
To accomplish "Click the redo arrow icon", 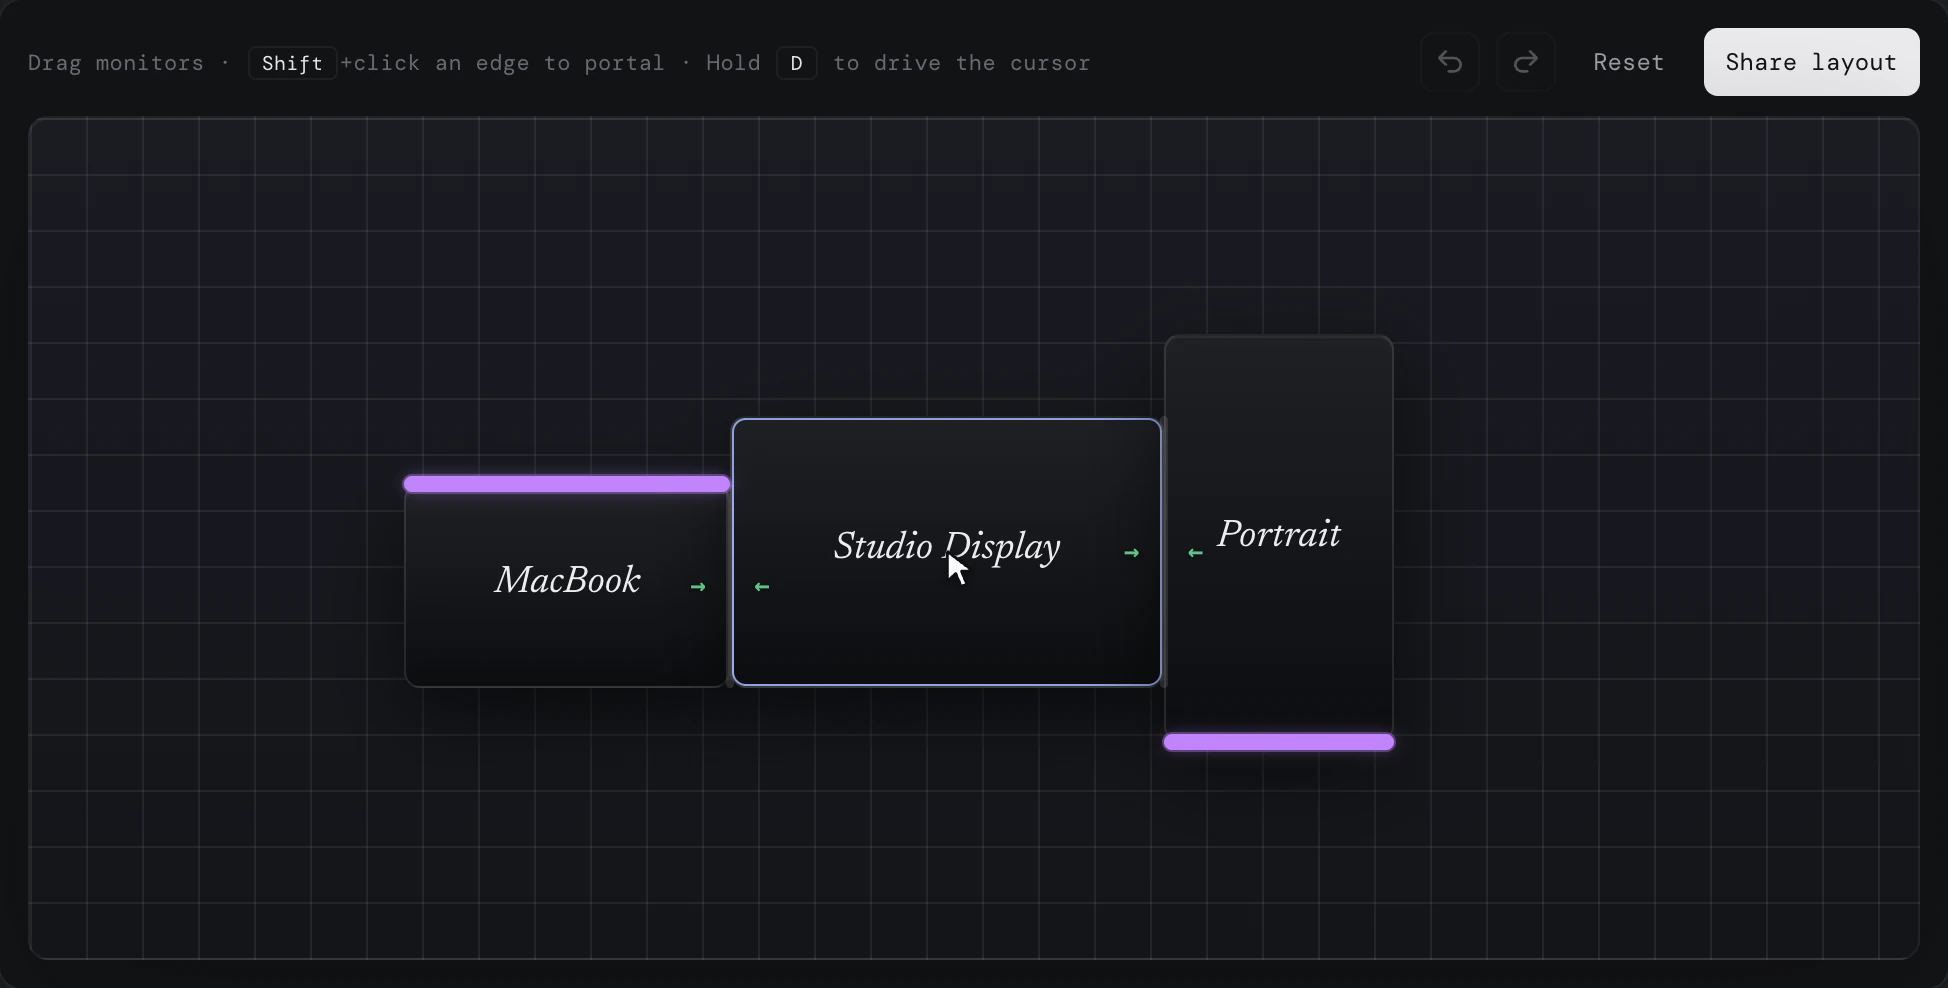I will point(1526,62).
